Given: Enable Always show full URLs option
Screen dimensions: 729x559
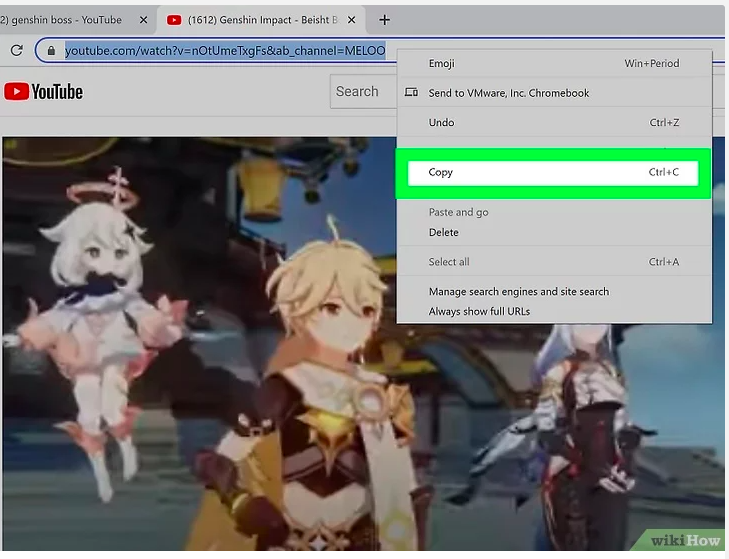Looking at the screenshot, I should coord(554,312).
